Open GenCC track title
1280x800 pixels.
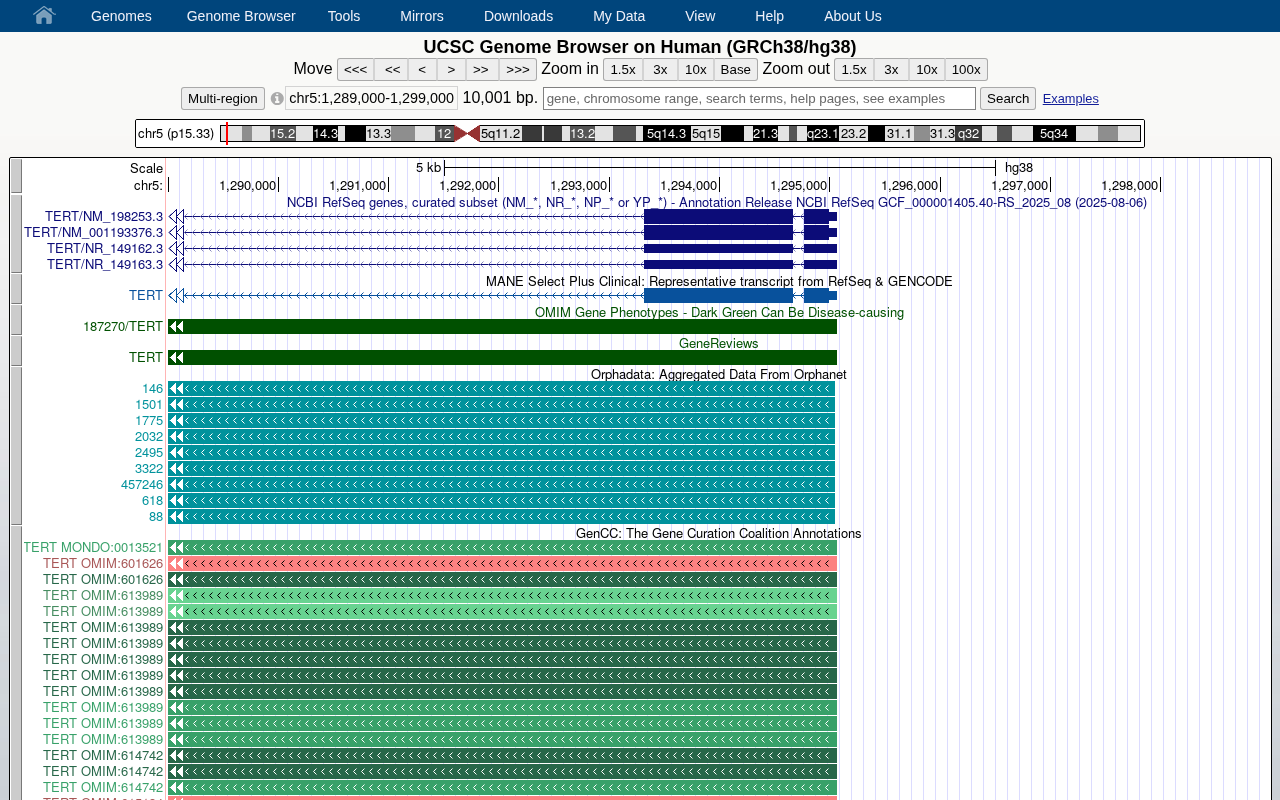[719, 534]
